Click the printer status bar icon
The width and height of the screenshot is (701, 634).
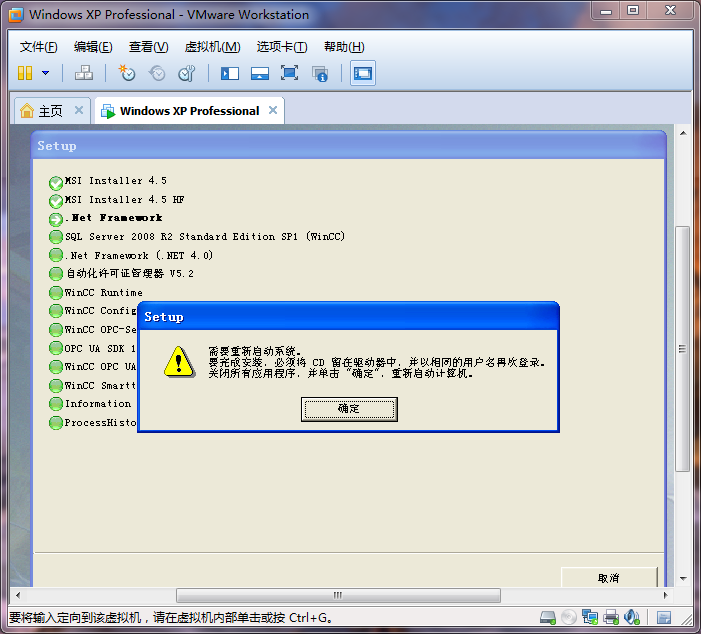(x=611, y=617)
